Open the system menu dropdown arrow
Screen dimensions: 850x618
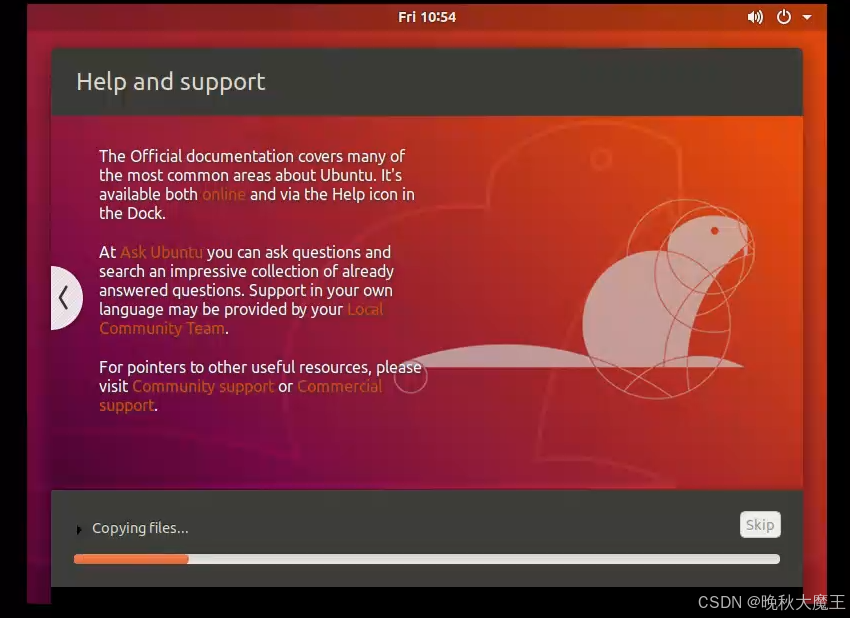tap(807, 17)
